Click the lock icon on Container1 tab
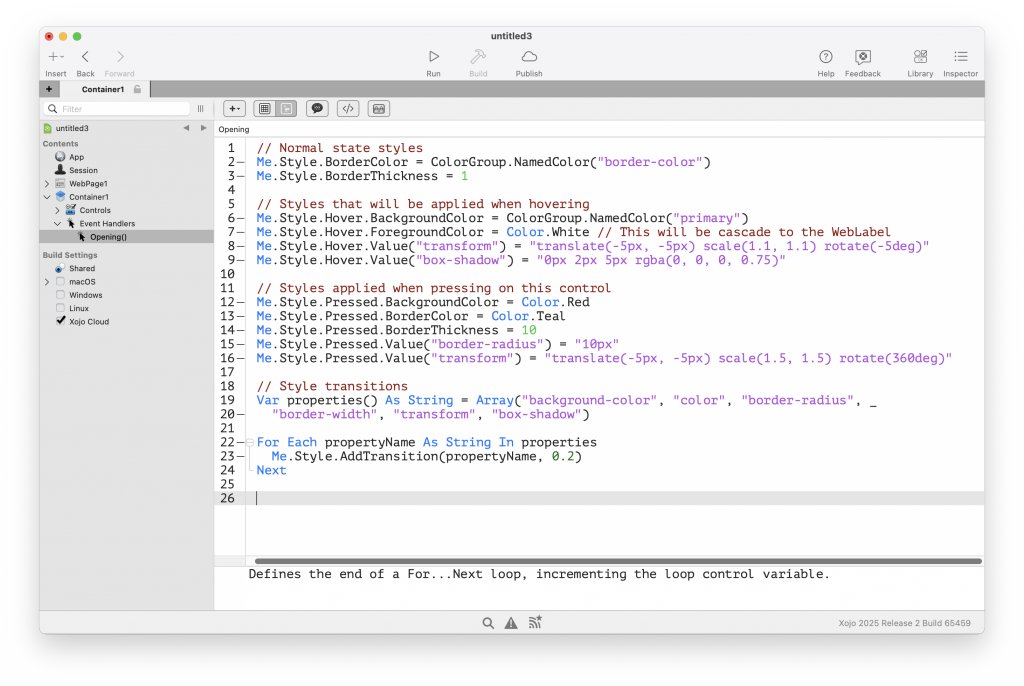The width and height of the screenshot is (1024, 686). click(137, 89)
